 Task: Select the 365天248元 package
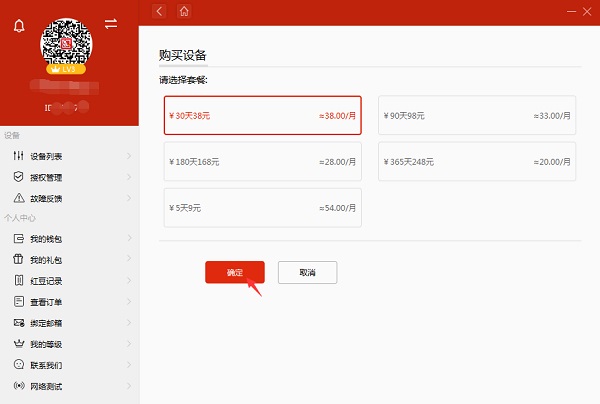pyautogui.click(x=477, y=161)
